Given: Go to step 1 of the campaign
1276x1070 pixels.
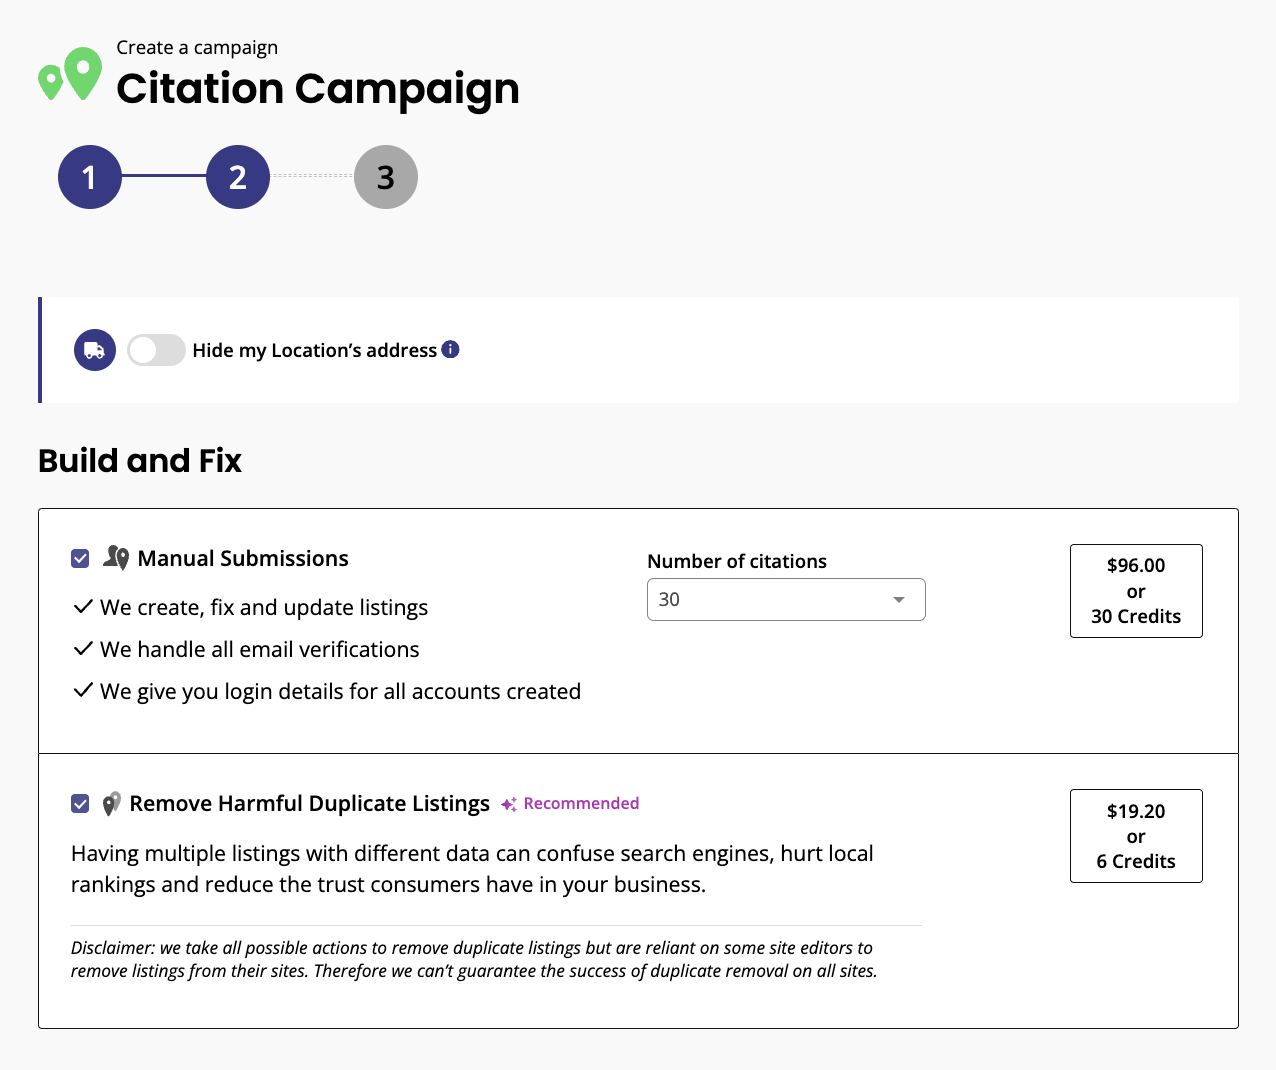Looking at the screenshot, I should click(90, 177).
